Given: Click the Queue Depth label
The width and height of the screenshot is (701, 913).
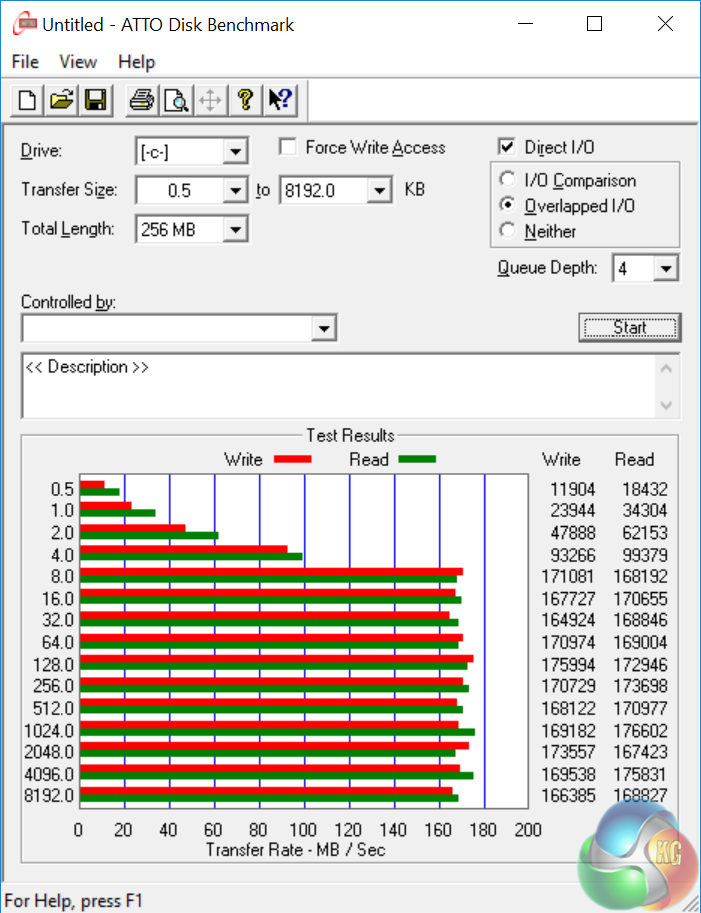Looking at the screenshot, I should point(547,268).
